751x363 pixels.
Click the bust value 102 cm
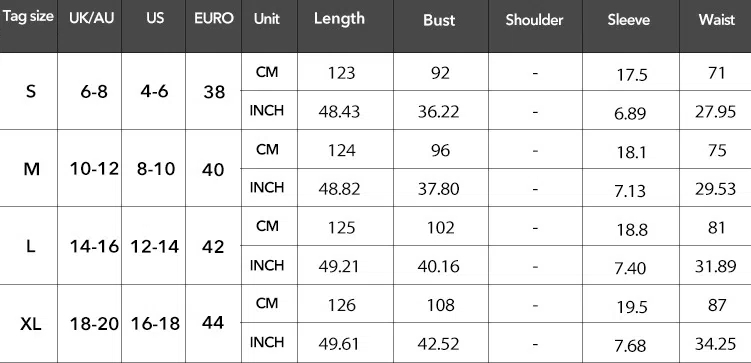pyautogui.click(x=440, y=227)
